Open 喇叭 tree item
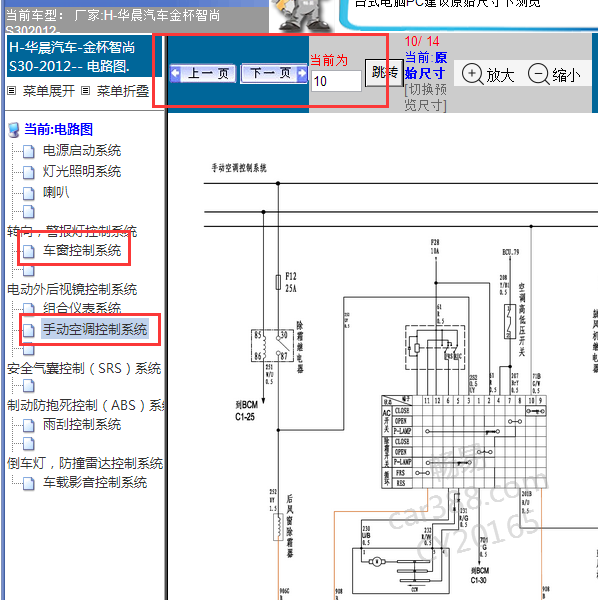598x600 pixels. [x=56, y=192]
